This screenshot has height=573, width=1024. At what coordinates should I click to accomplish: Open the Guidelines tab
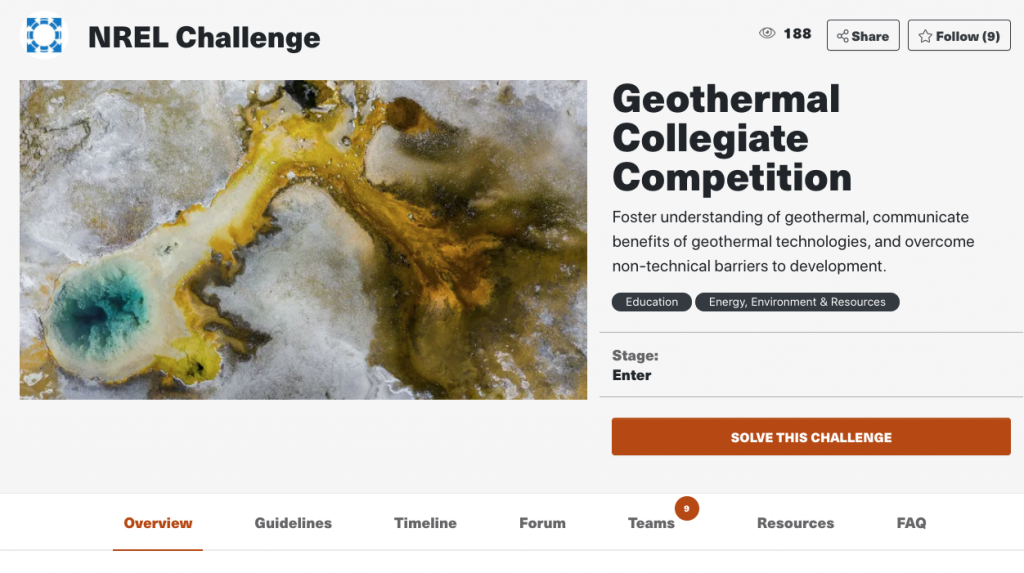[x=293, y=523]
